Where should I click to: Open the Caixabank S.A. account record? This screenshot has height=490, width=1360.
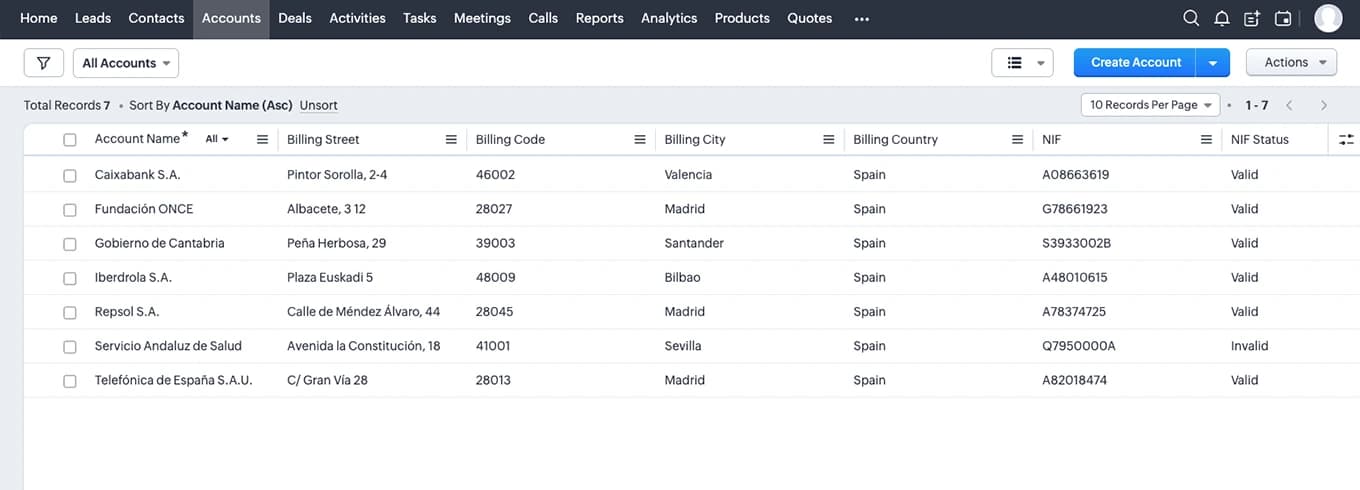pyautogui.click(x=138, y=175)
